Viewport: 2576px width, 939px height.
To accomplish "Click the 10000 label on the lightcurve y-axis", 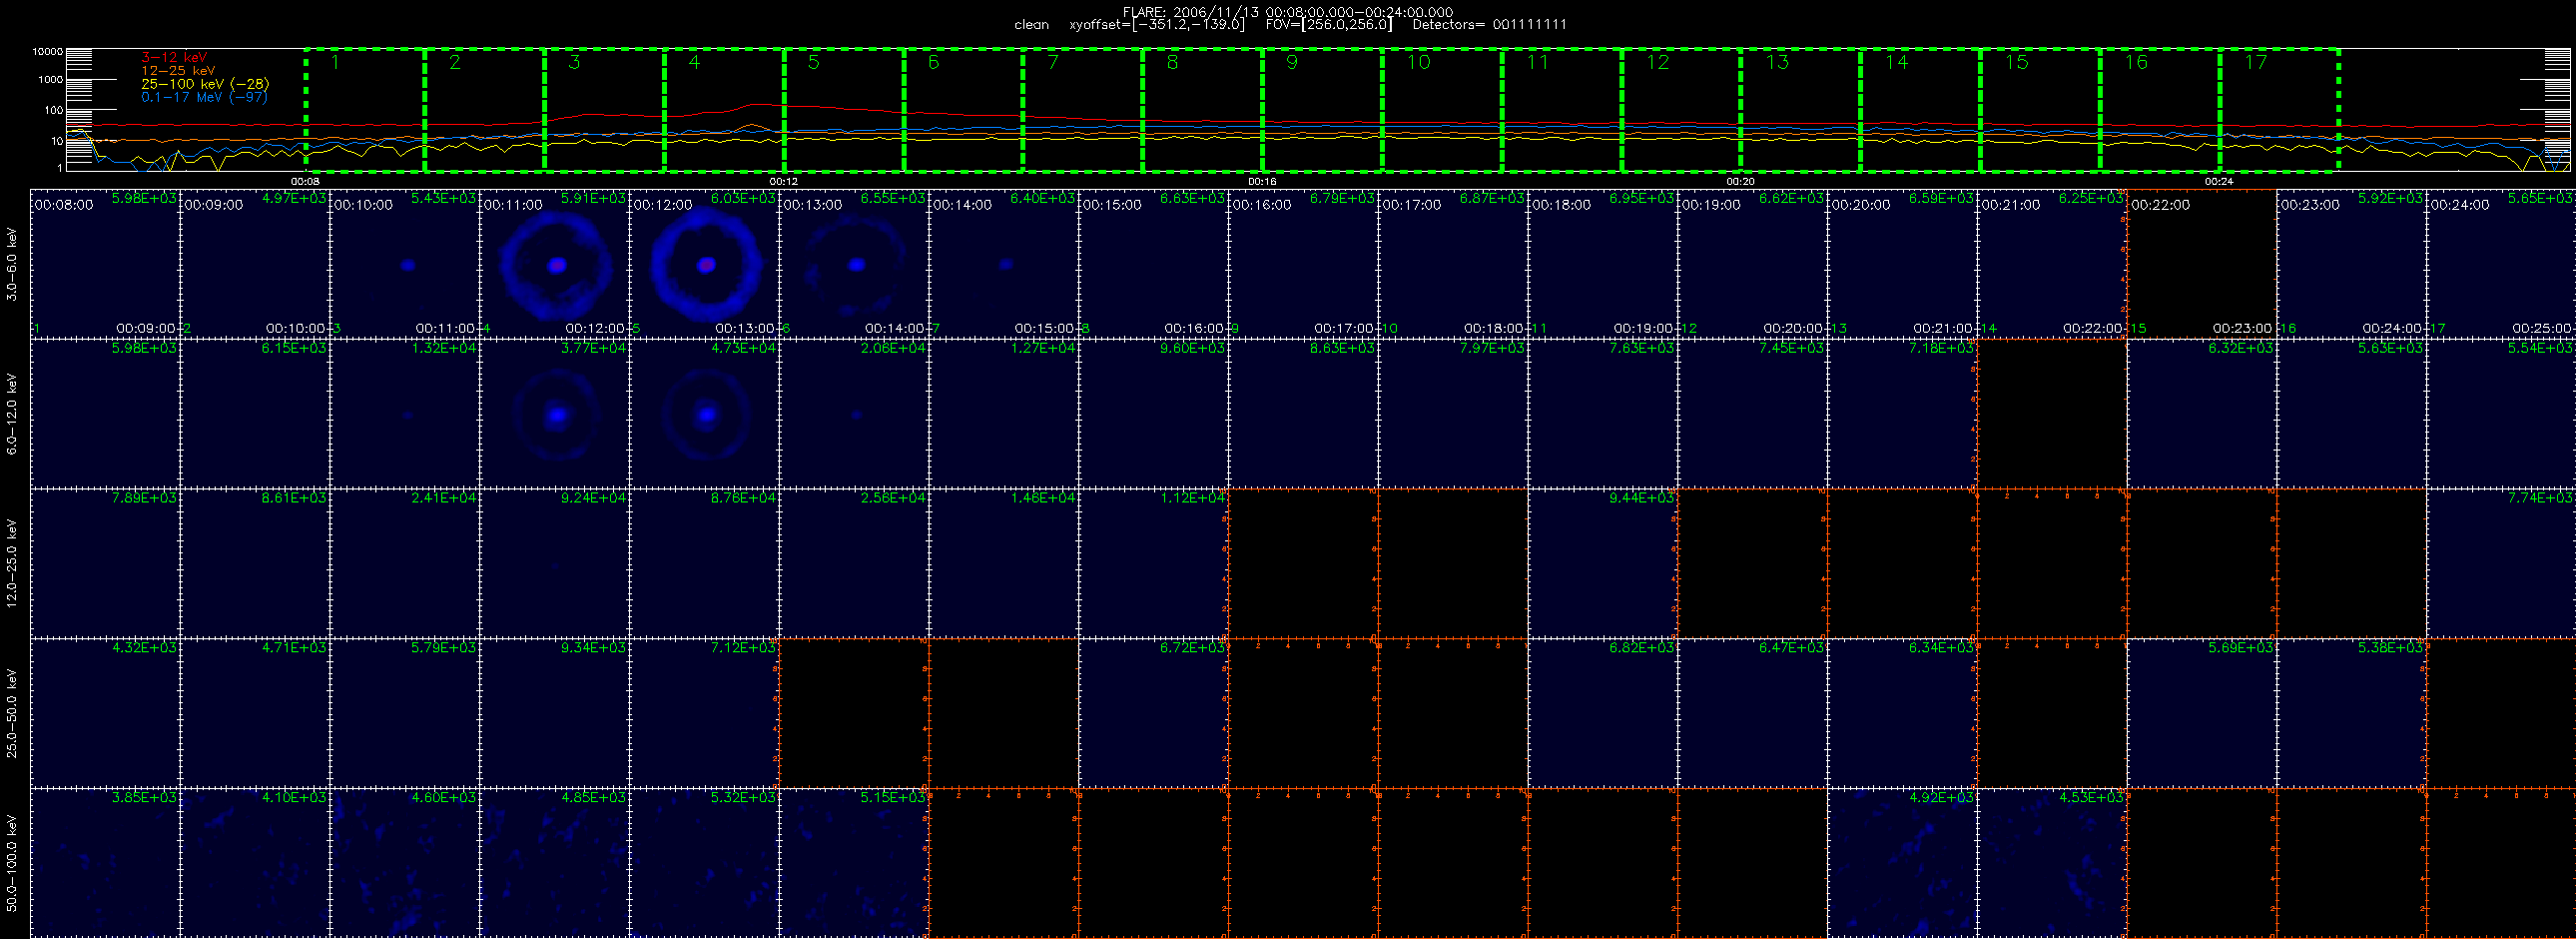I will 47,51.
